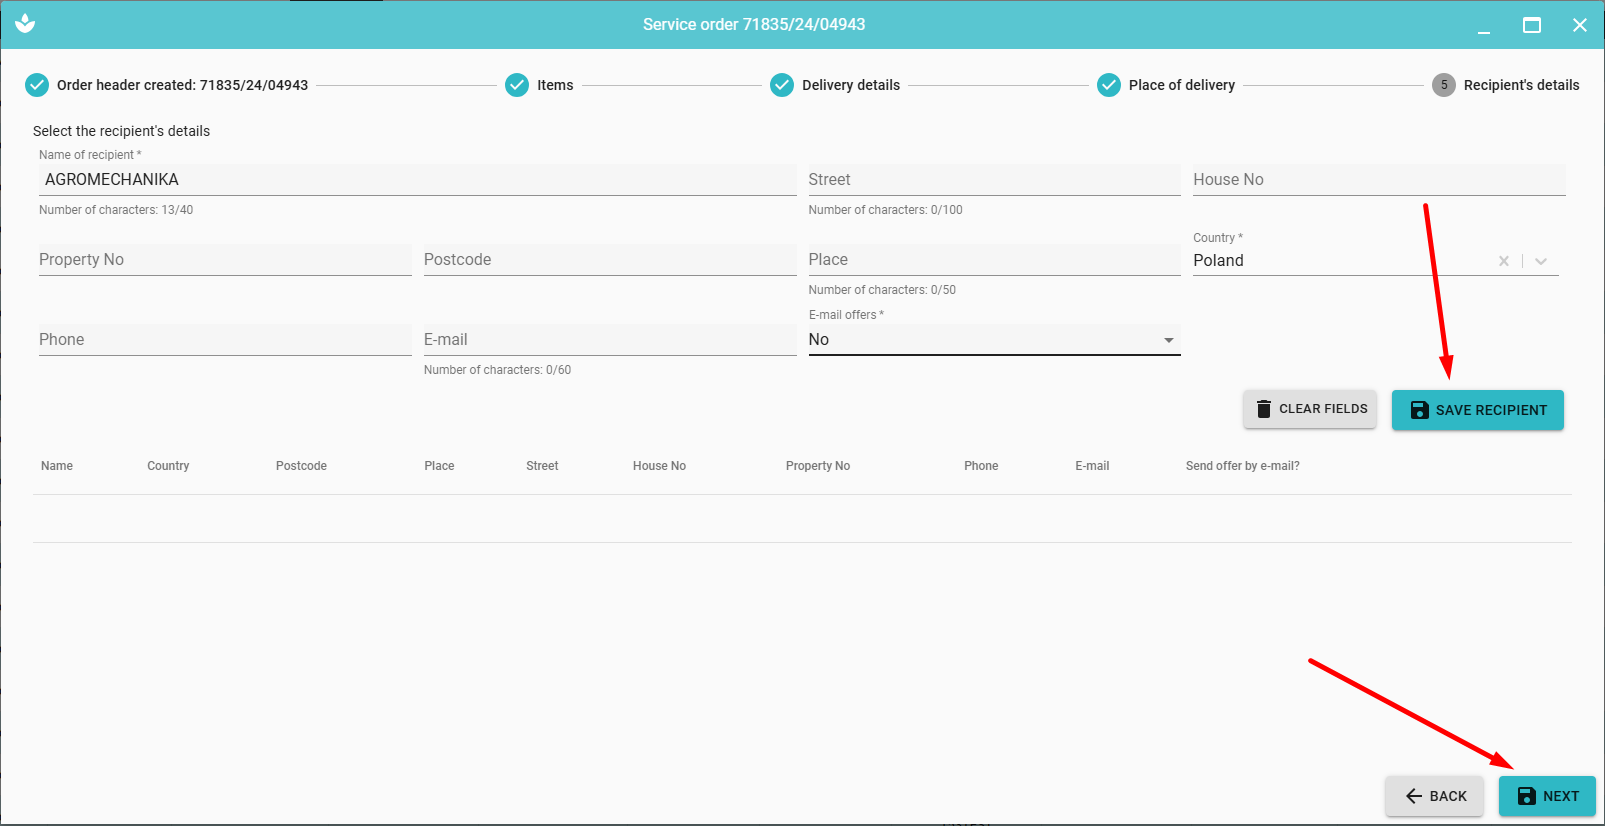Maximize the Service order window
This screenshot has height=826, width=1605.
click(1531, 25)
